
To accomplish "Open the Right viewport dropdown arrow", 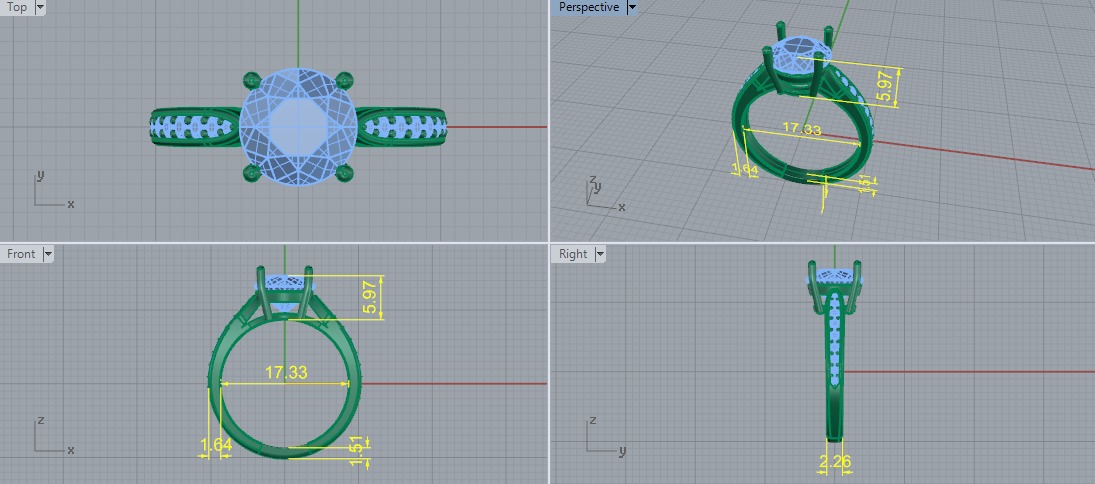I will 600,254.
